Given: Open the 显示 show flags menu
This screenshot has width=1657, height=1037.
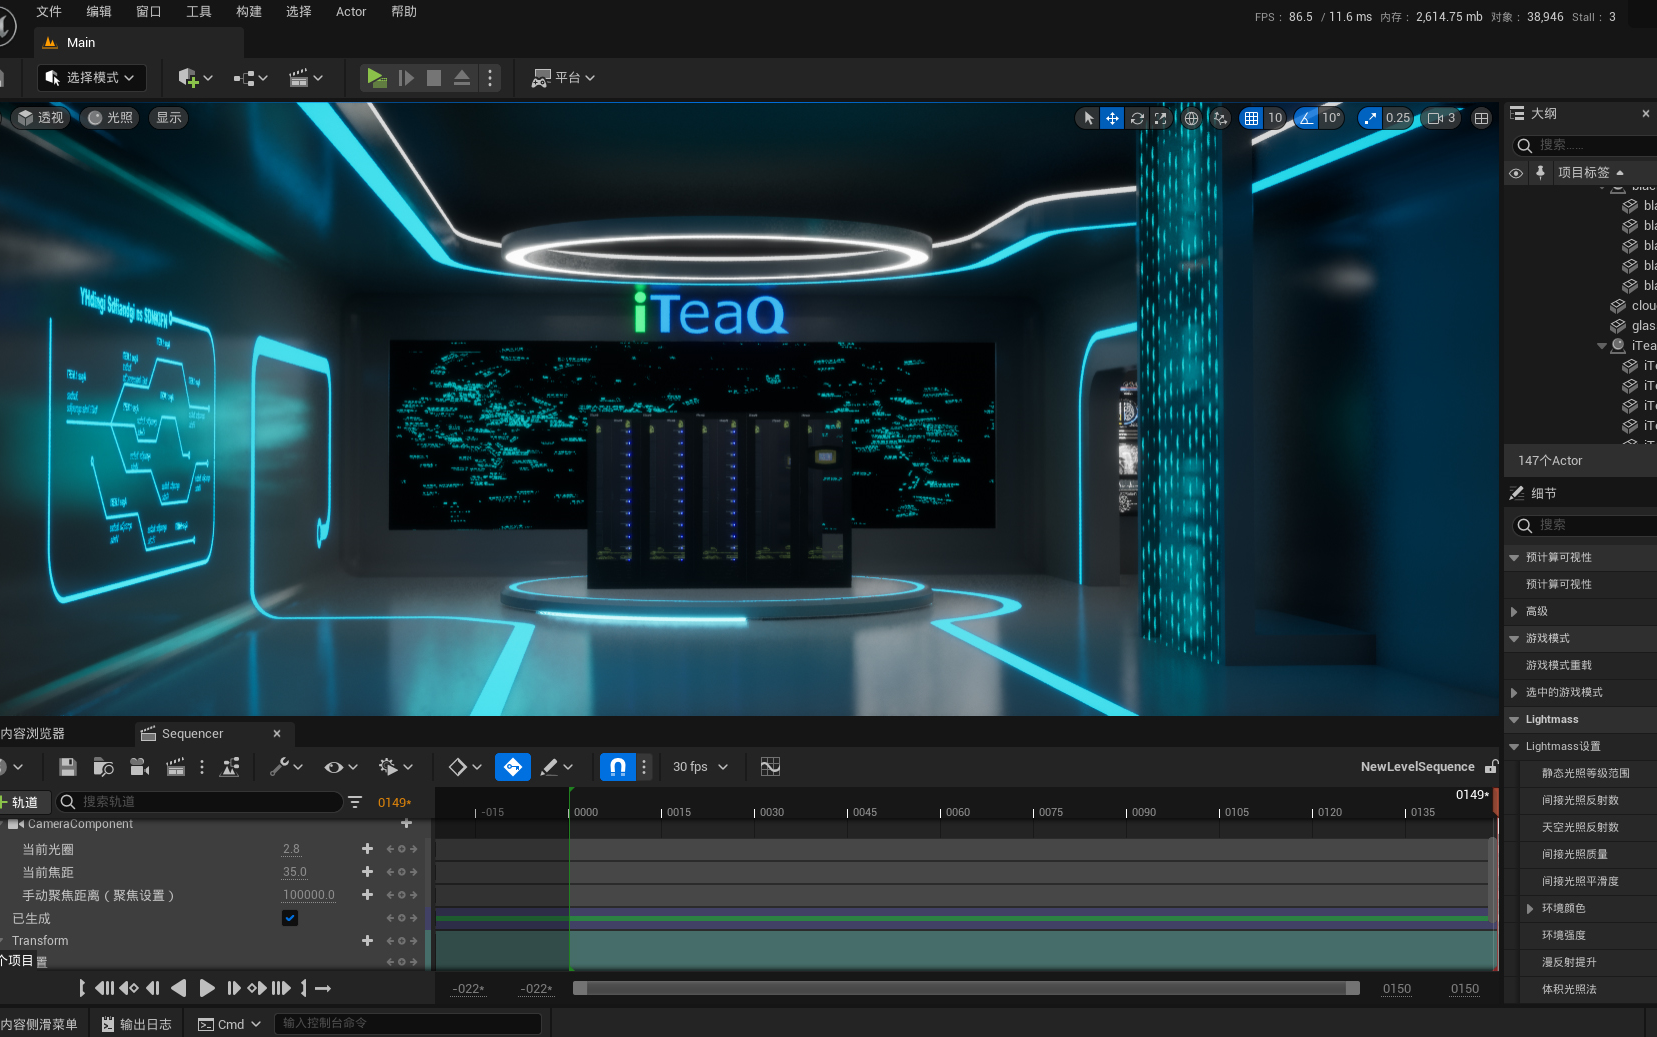Looking at the screenshot, I should [169, 118].
